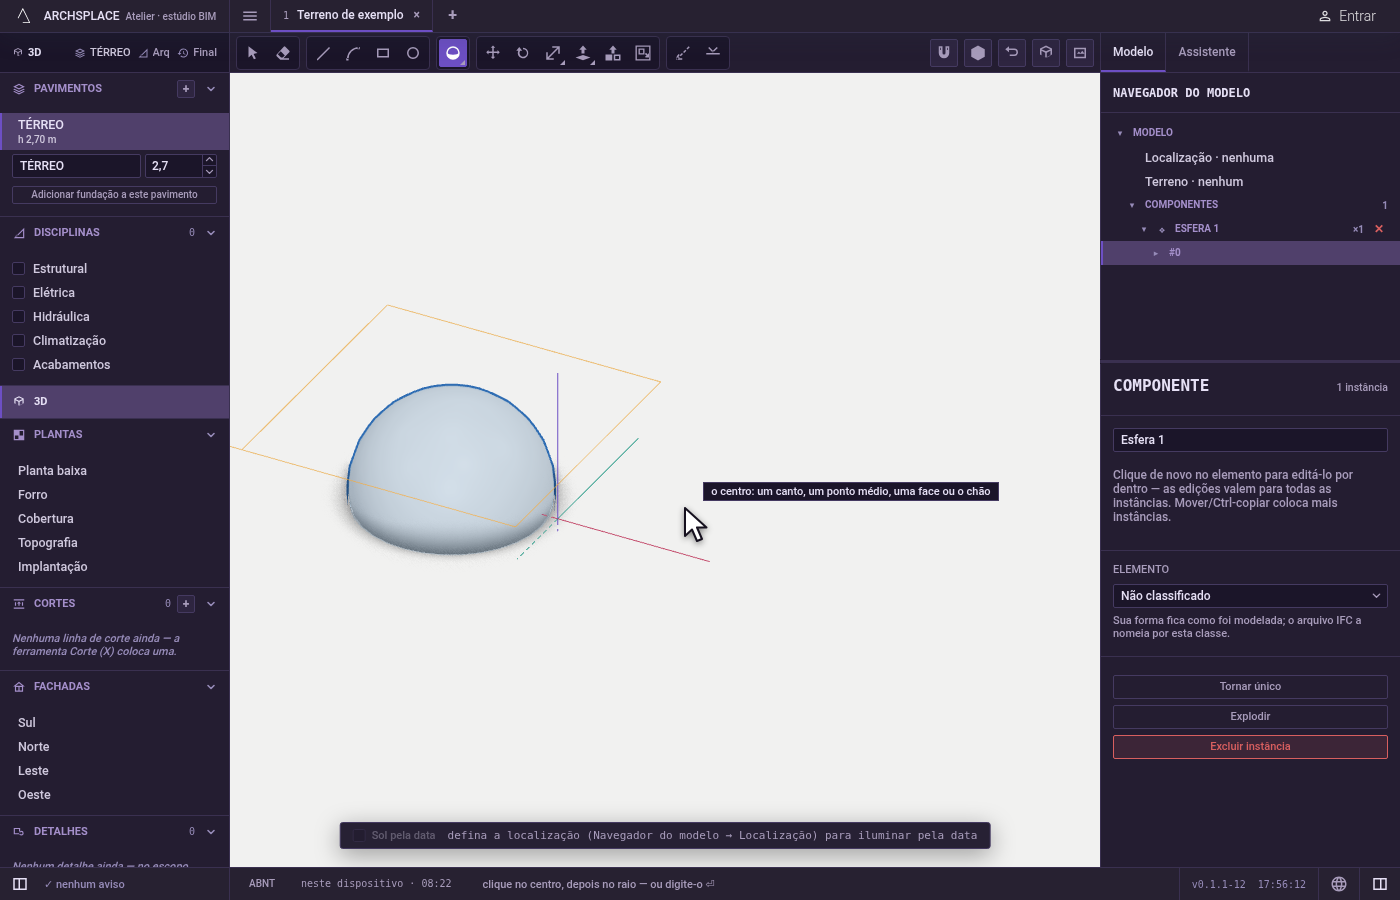1400x900 pixels.
Task: Tick the Climatização checkbox
Action: coord(18,341)
